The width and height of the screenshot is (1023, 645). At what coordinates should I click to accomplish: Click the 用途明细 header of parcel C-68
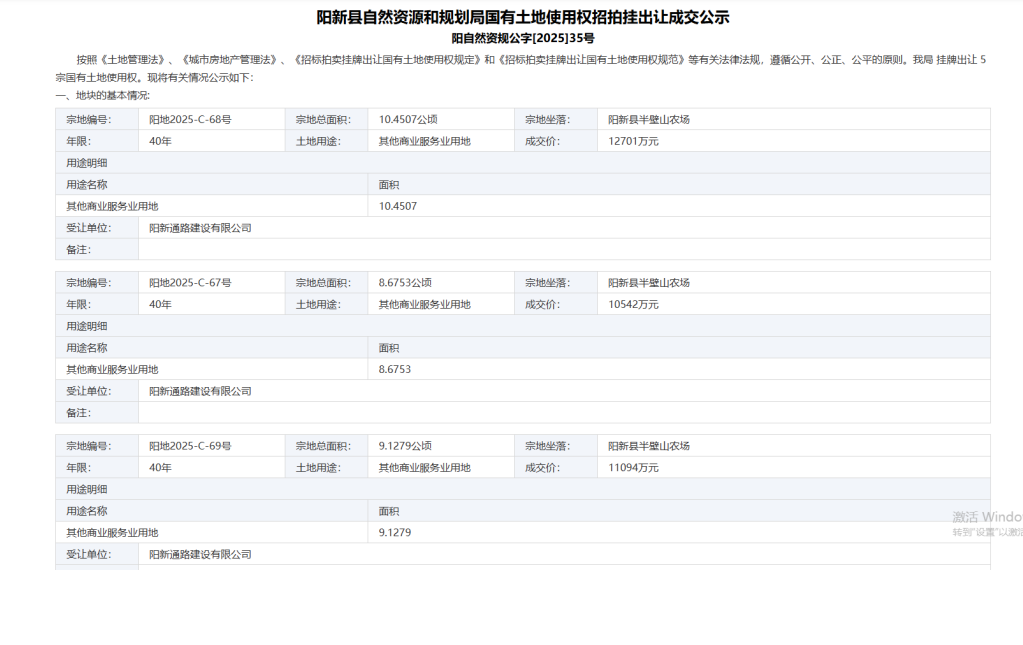(87, 162)
